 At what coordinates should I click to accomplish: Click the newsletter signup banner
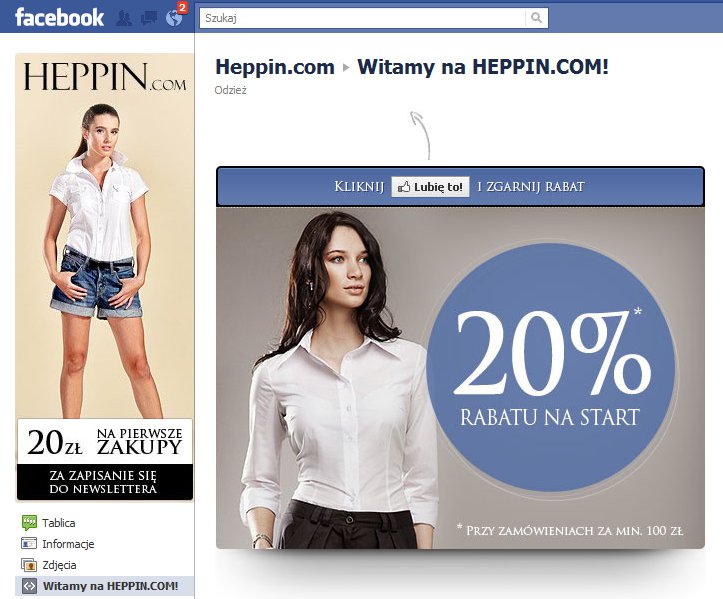[105, 459]
